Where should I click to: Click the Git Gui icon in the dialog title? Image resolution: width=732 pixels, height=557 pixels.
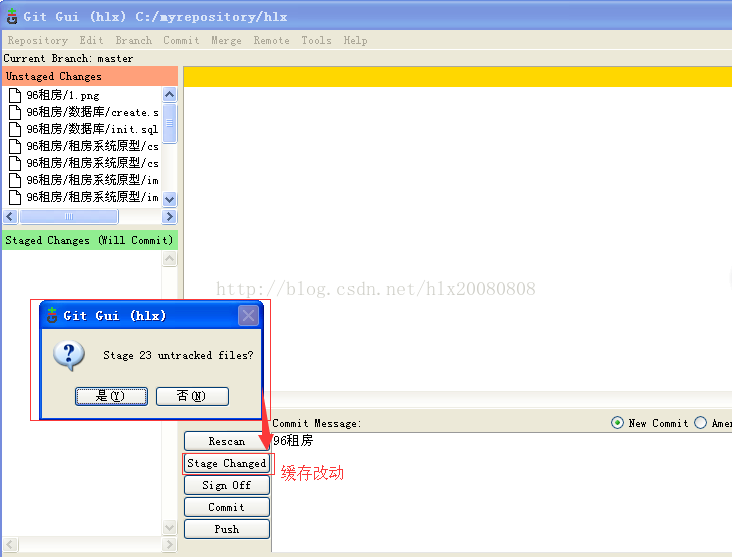click(52, 315)
